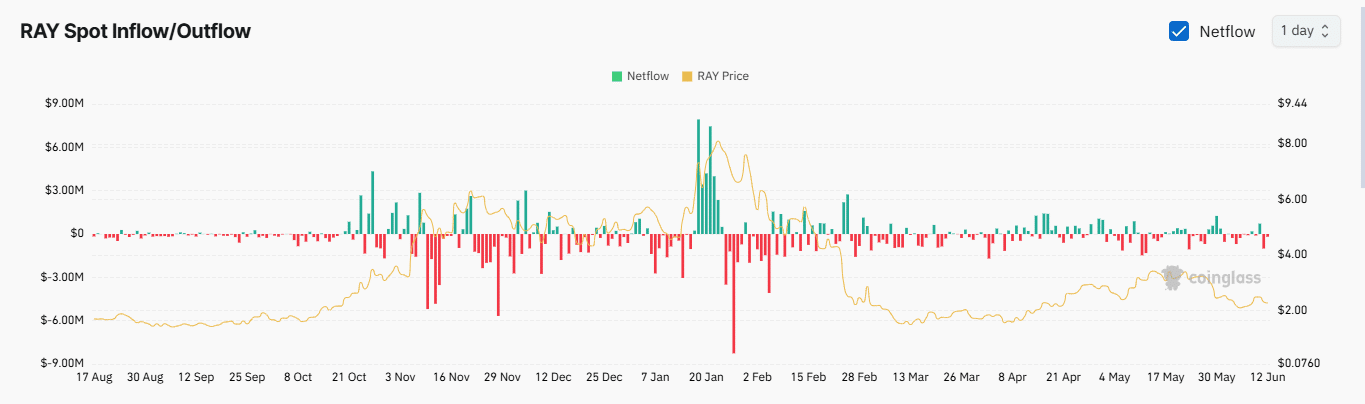1365x404 pixels.
Task: Open the 1 day interval dropdown
Action: [x=1305, y=31]
